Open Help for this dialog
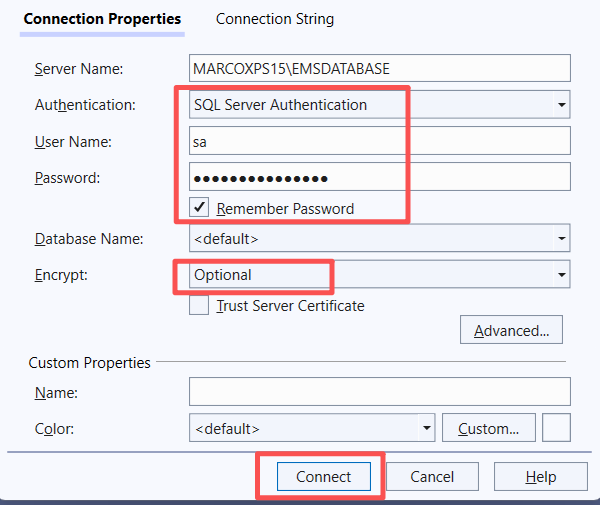600x505 pixels. (x=540, y=477)
